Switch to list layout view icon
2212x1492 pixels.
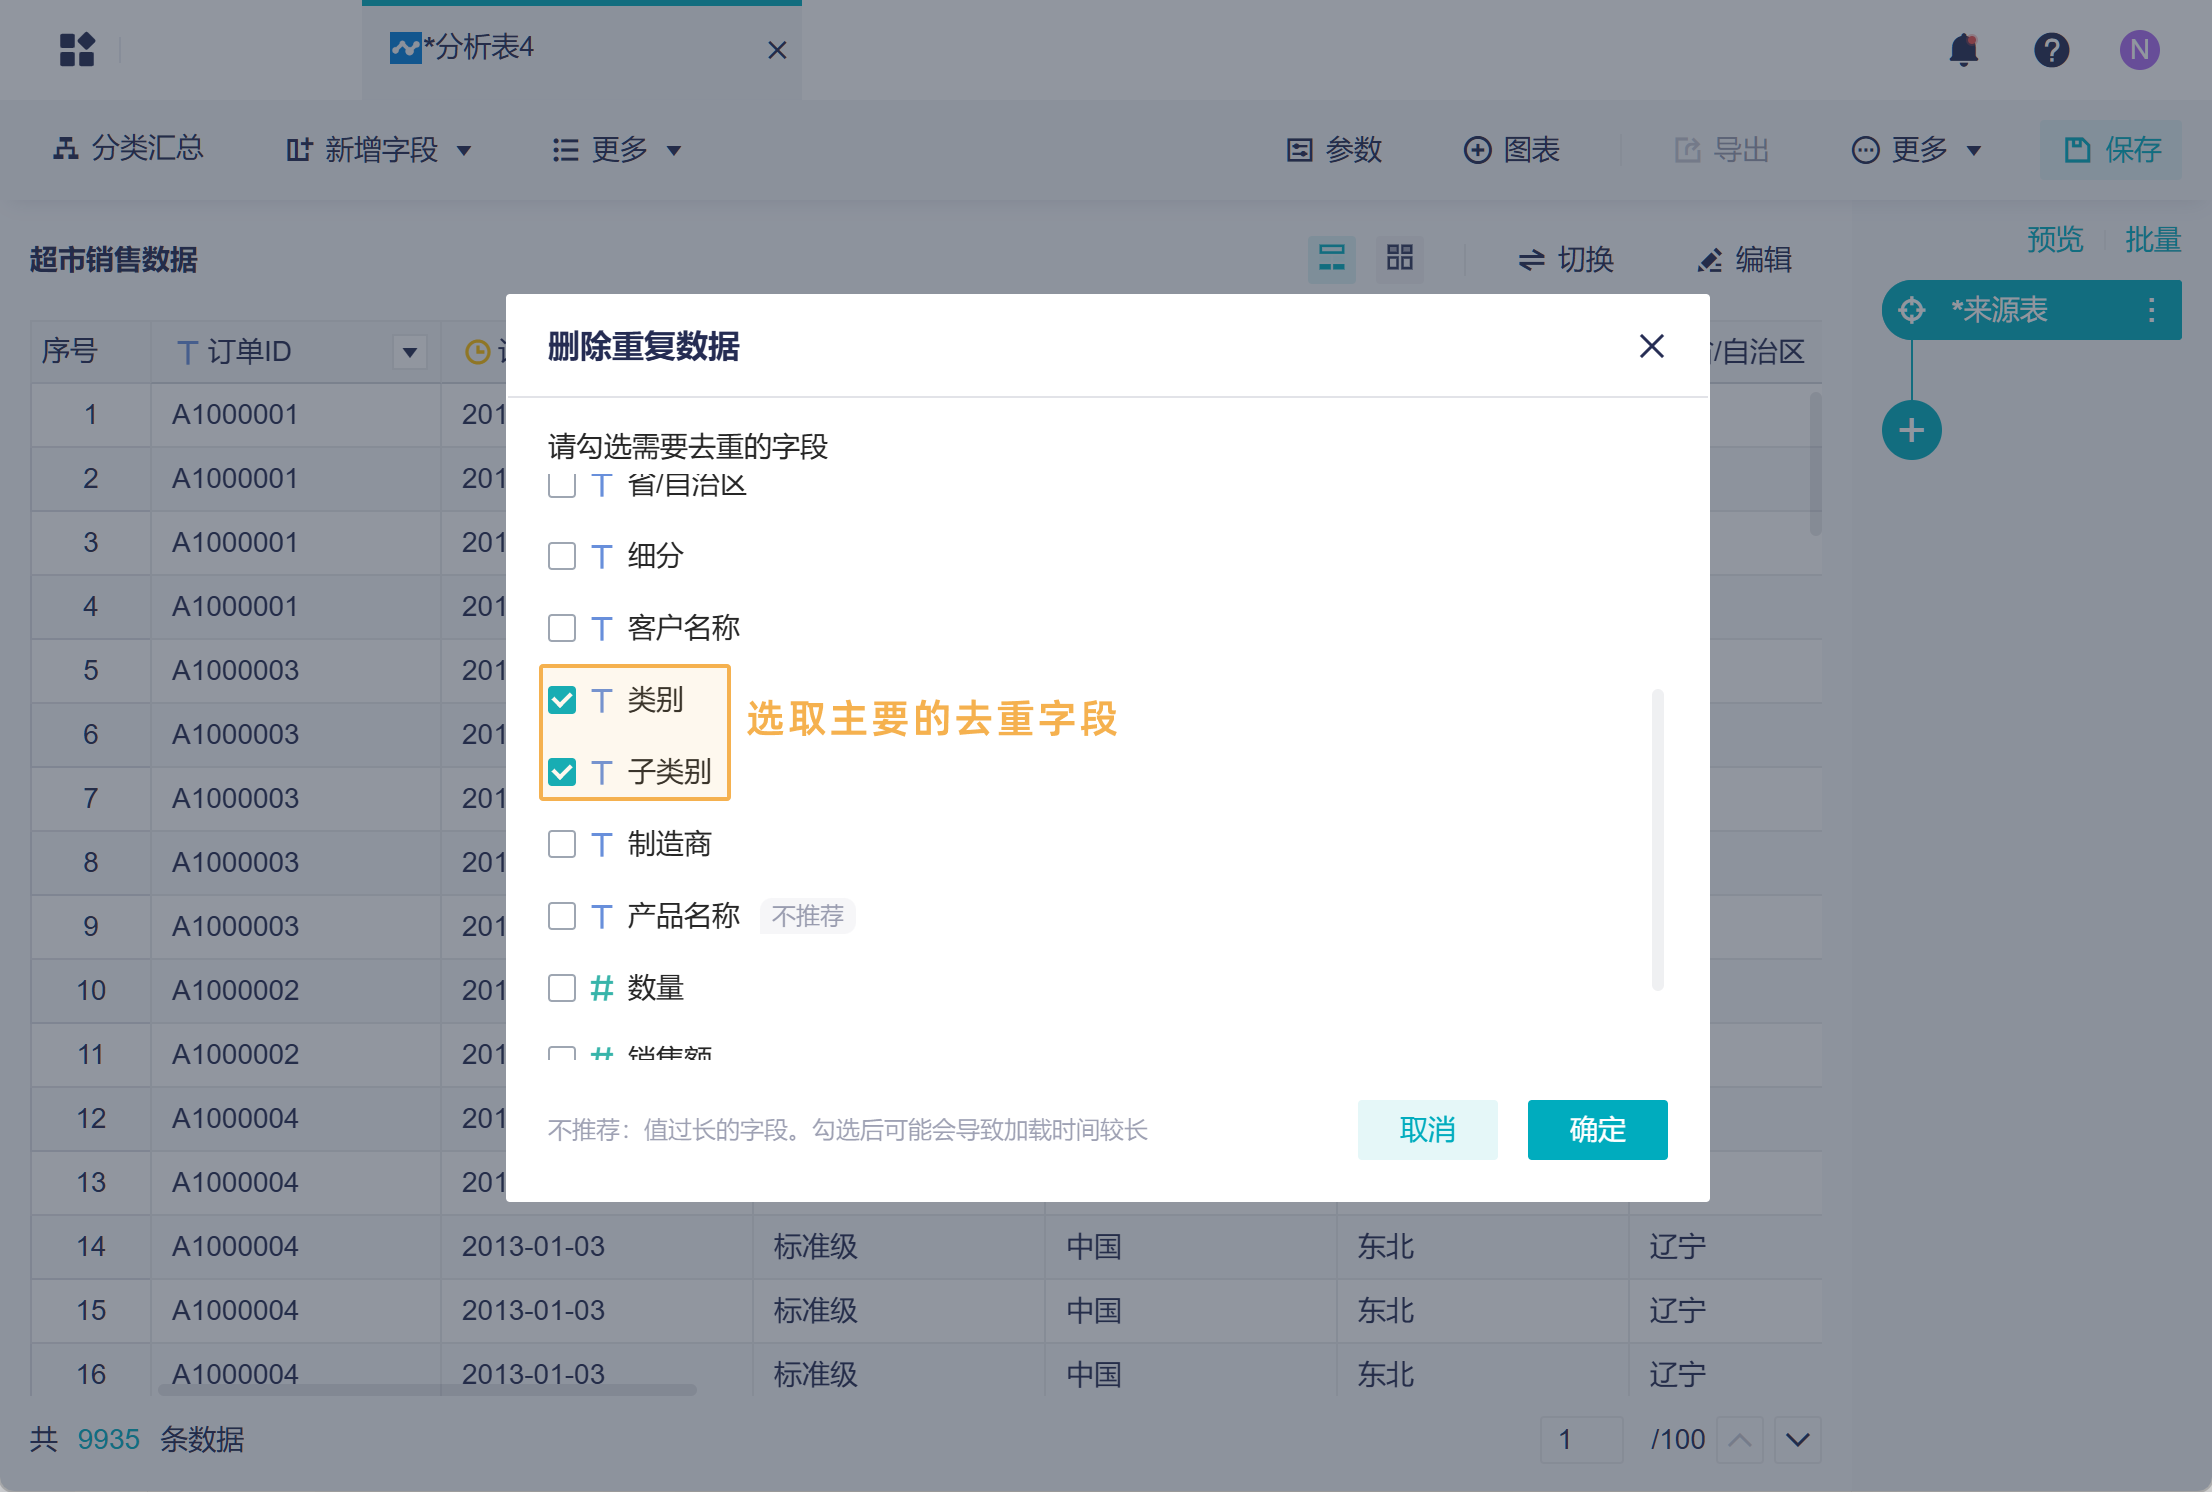pos(1331,259)
